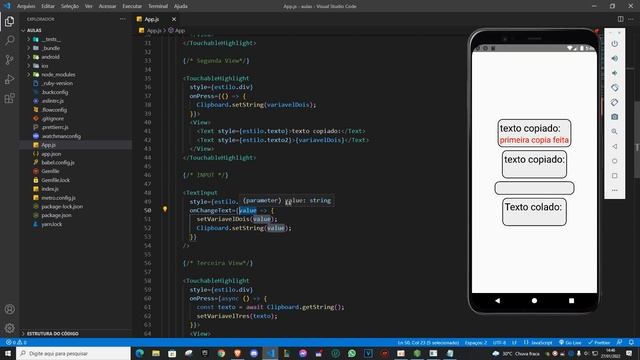Tap the first 'texto copiado' box with red text
The height and width of the screenshot is (360, 640).
coord(534,133)
